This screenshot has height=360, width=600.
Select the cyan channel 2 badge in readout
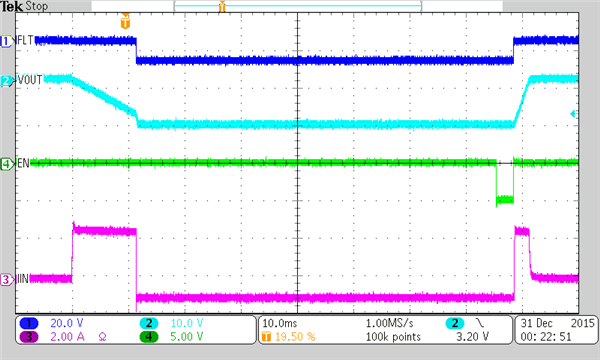tap(149, 324)
